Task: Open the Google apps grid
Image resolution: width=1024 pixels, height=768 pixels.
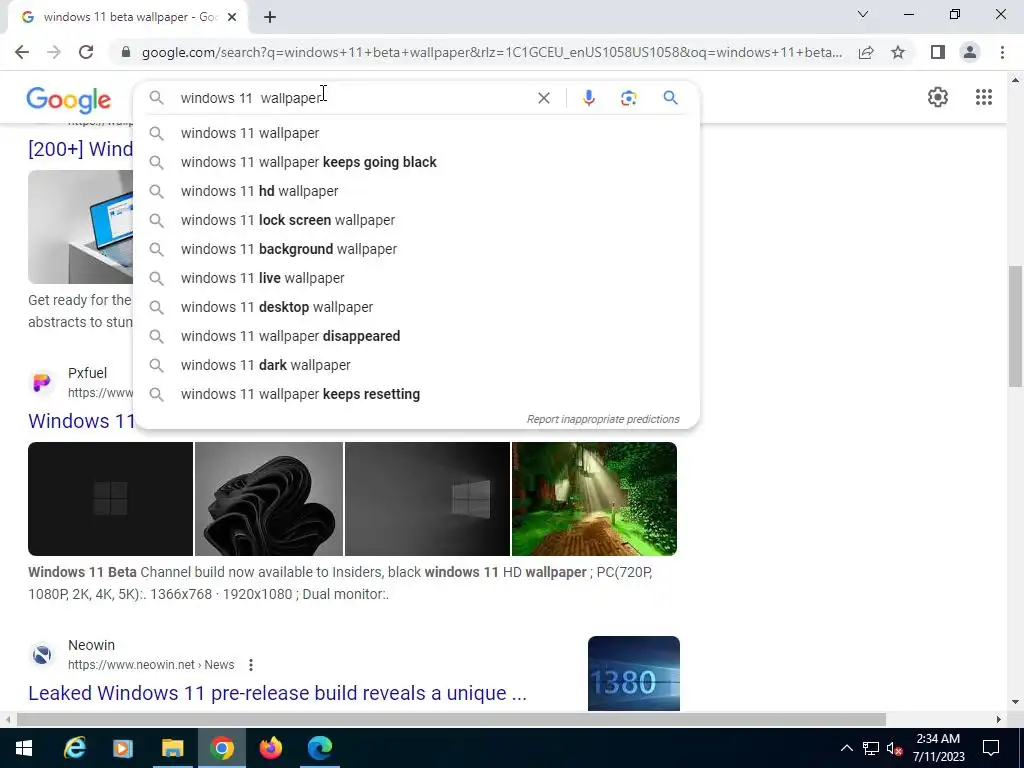Action: click(984, 97)
